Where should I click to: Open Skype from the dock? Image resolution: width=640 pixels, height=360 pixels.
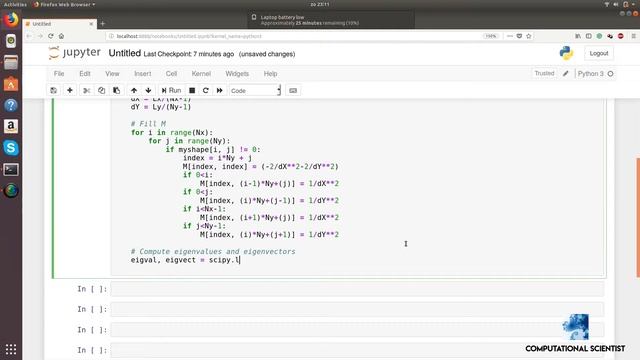[11, 148]
